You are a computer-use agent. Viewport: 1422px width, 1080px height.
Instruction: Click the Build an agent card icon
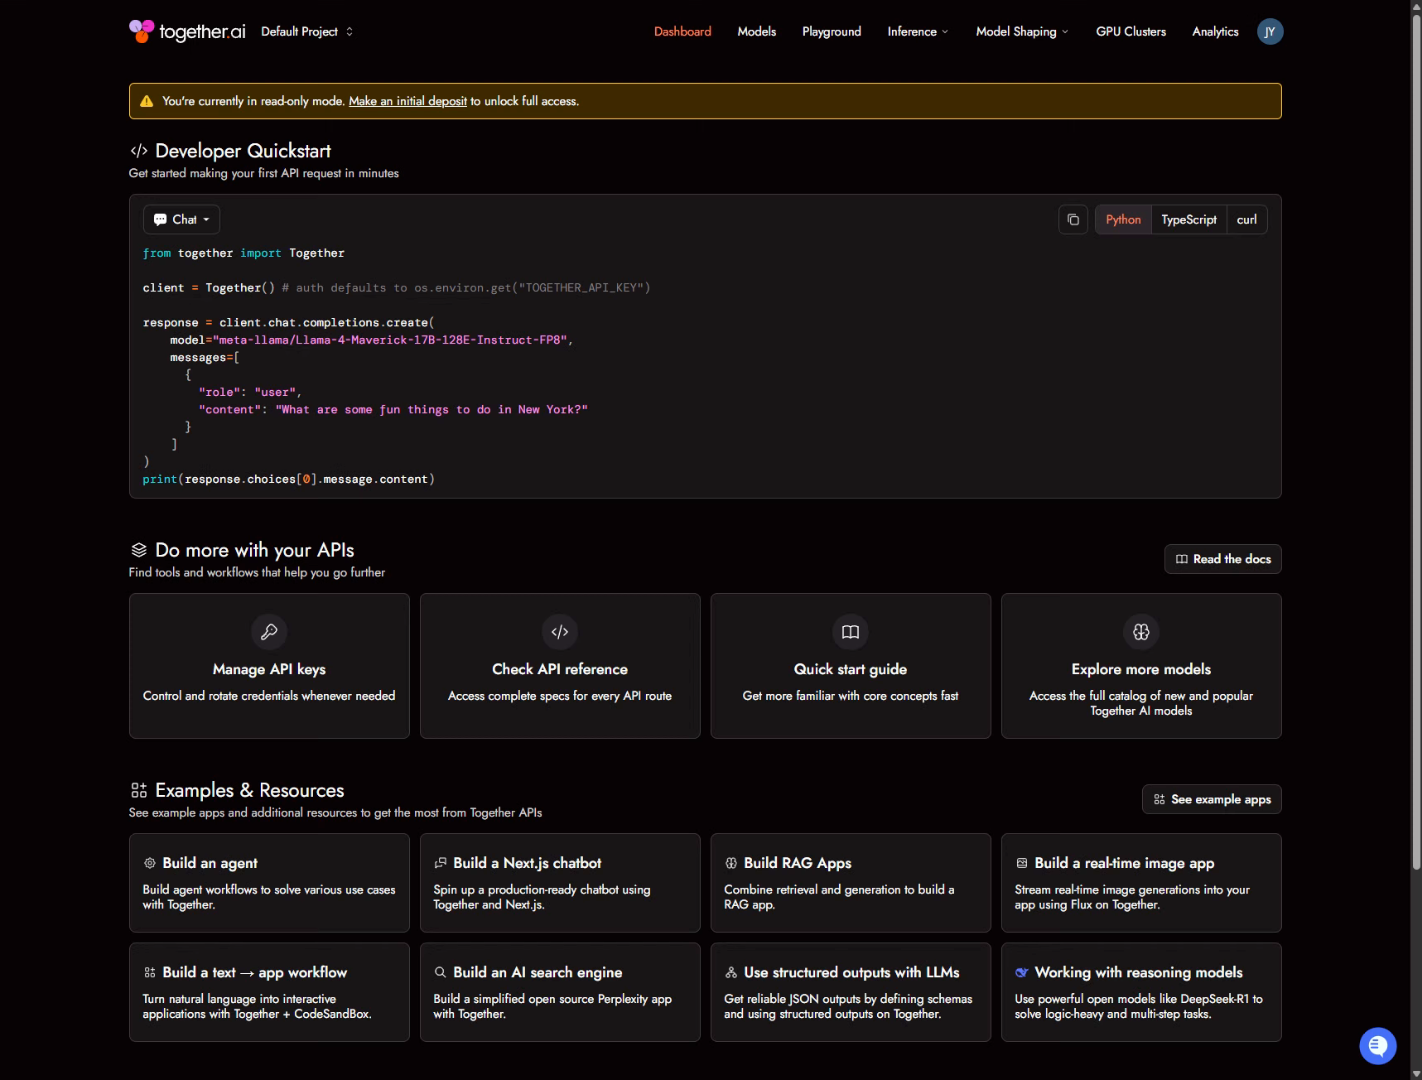pos(150,863)
